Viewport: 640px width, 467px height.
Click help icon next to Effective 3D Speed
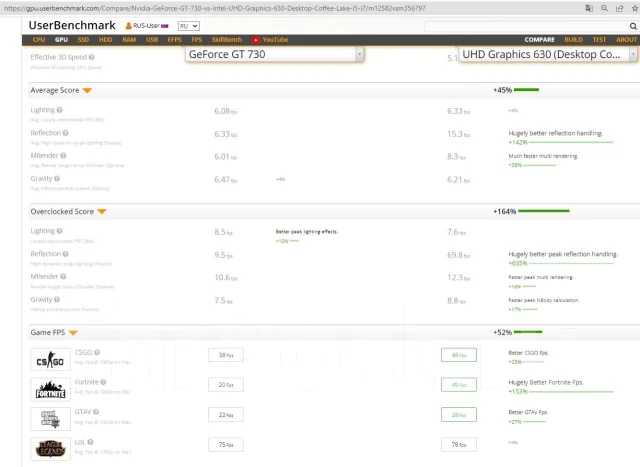coord(91,57)
